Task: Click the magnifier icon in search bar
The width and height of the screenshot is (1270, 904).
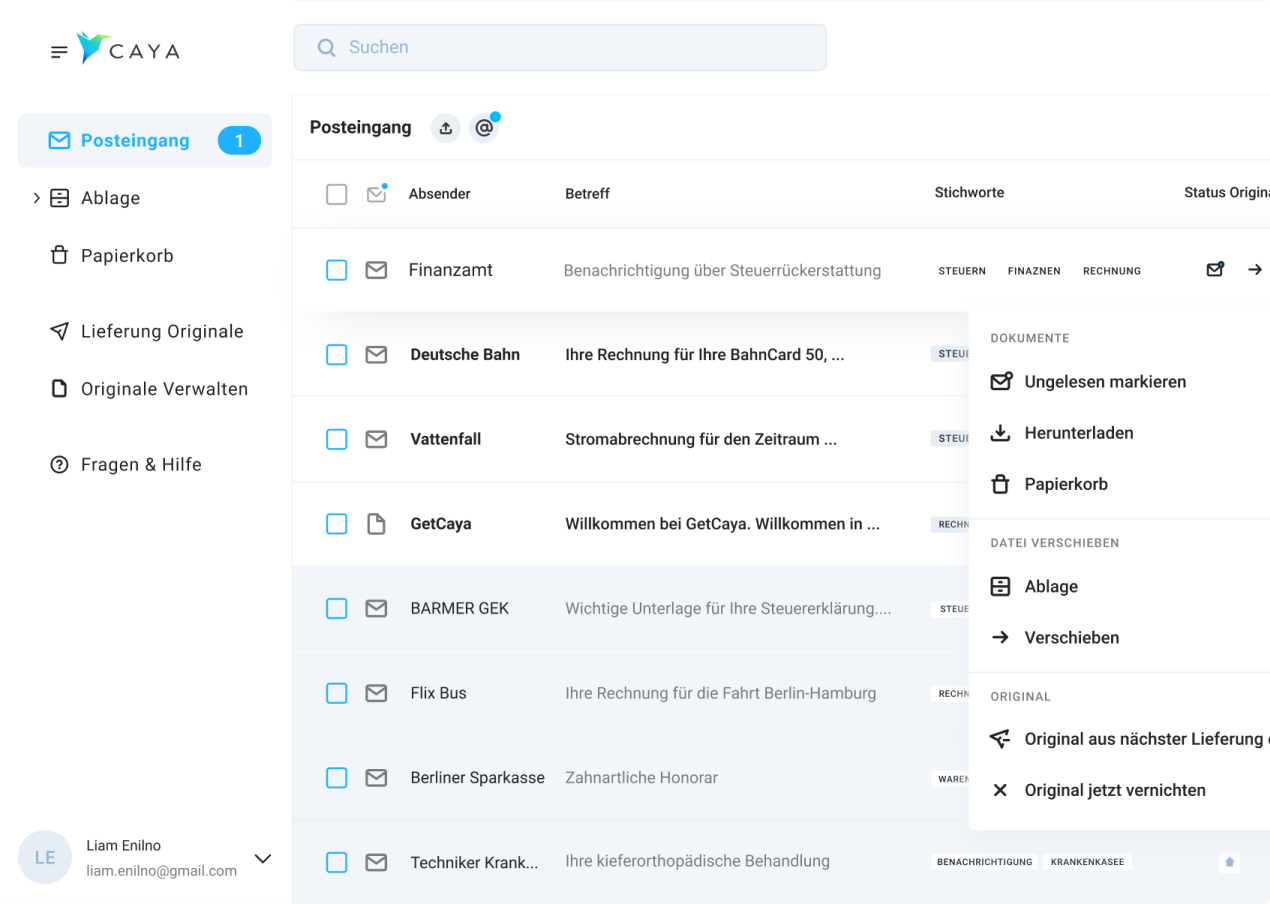Action: (326, 47)
